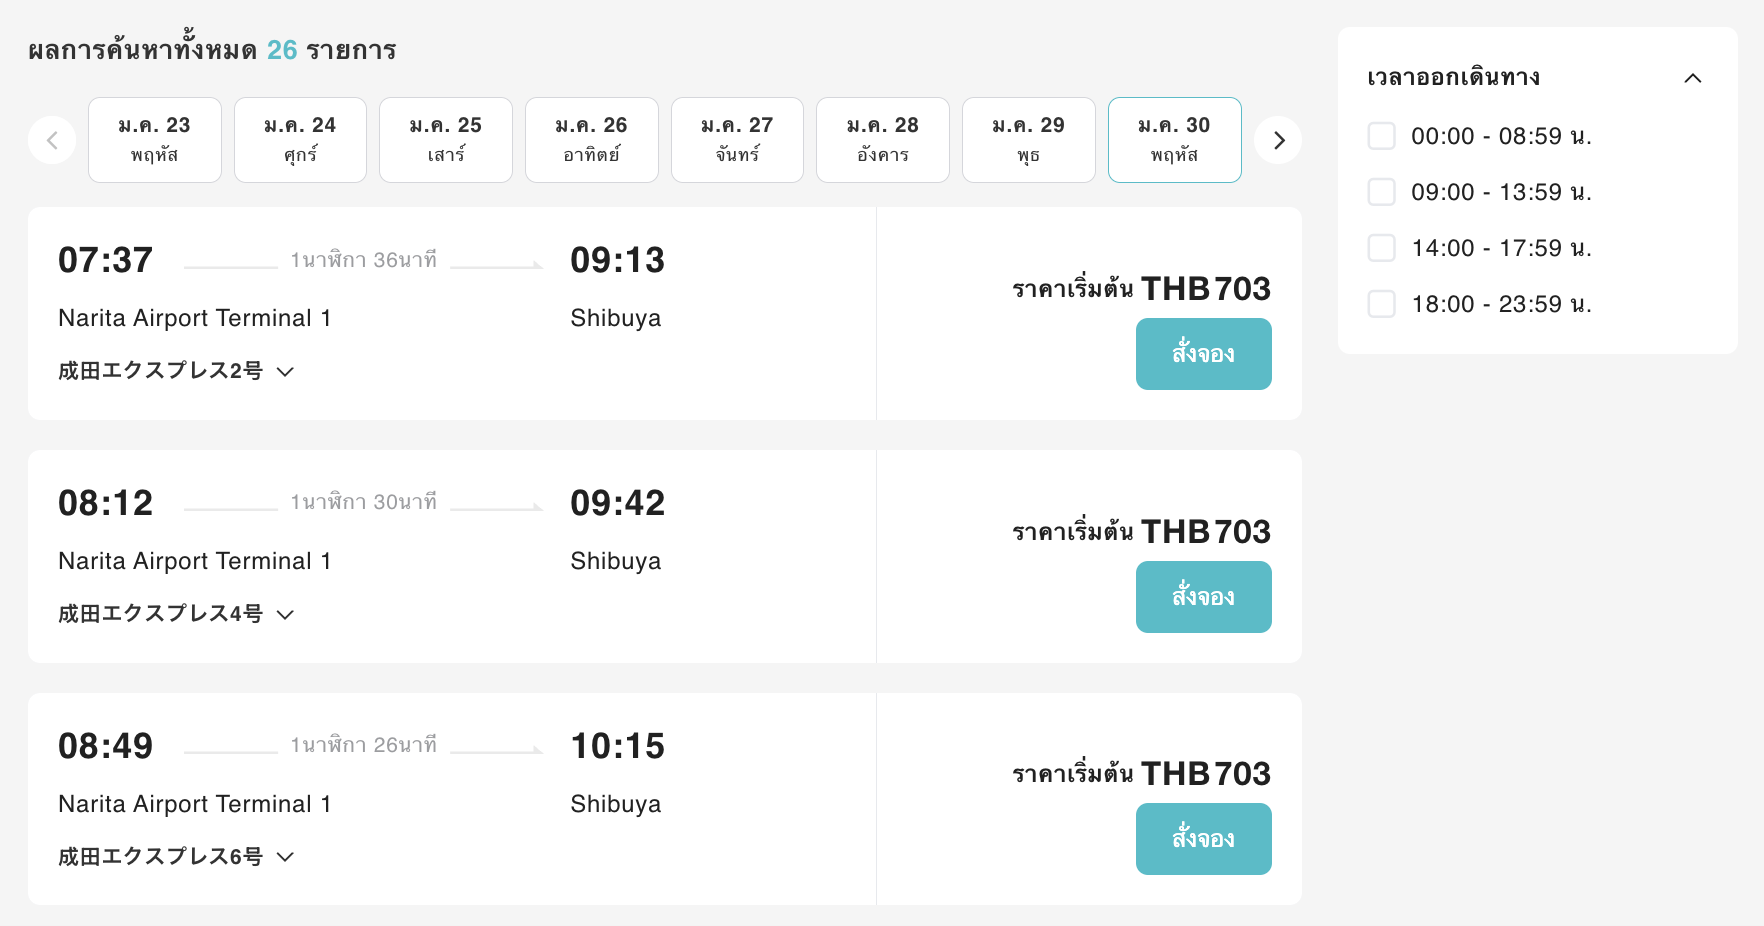Click the 26 results count text
Viewport: 1764px width, 926px height.
click(x=281, y=48)
